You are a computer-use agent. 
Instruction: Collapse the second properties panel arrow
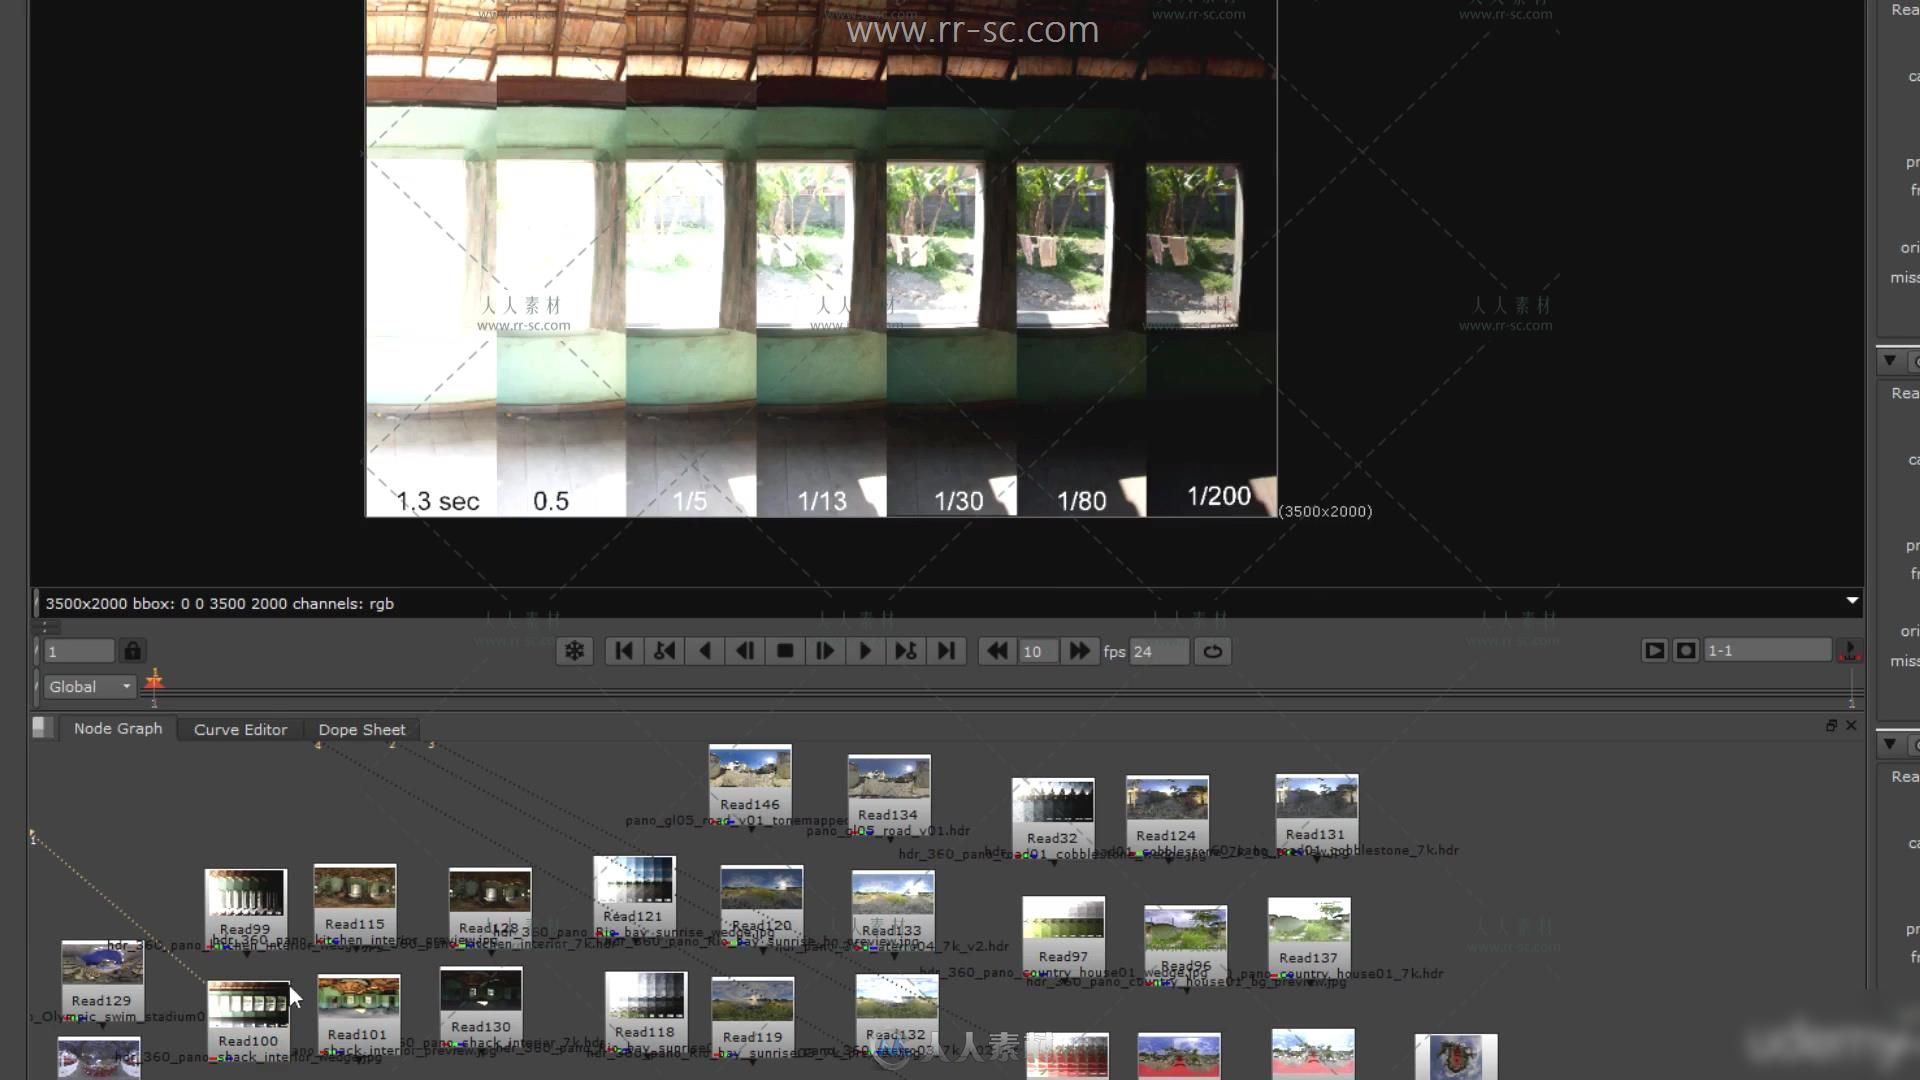click(x=1889, y=360)
